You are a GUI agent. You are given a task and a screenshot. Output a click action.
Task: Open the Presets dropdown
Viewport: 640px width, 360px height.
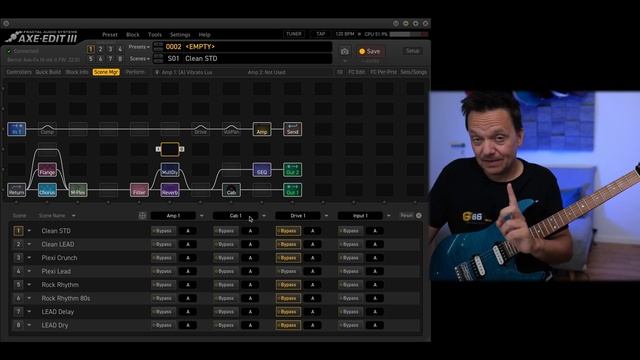(139, 47)
